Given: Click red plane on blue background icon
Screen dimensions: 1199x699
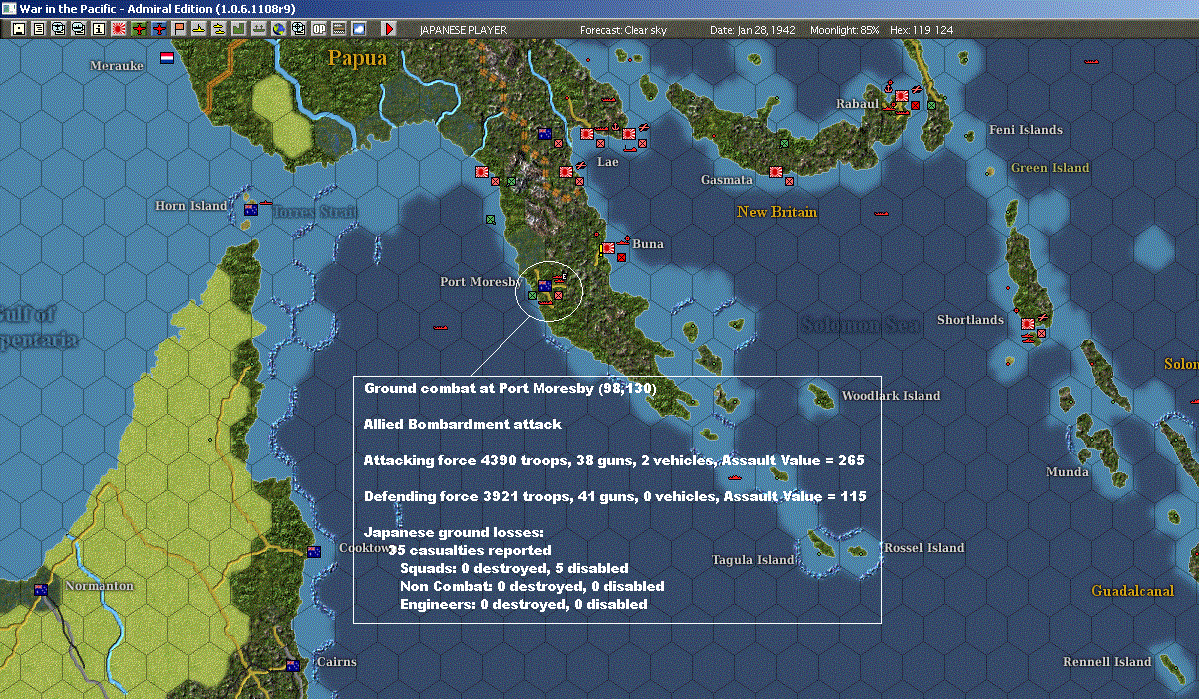Looking at the screenshot, I should pos(158,29).
